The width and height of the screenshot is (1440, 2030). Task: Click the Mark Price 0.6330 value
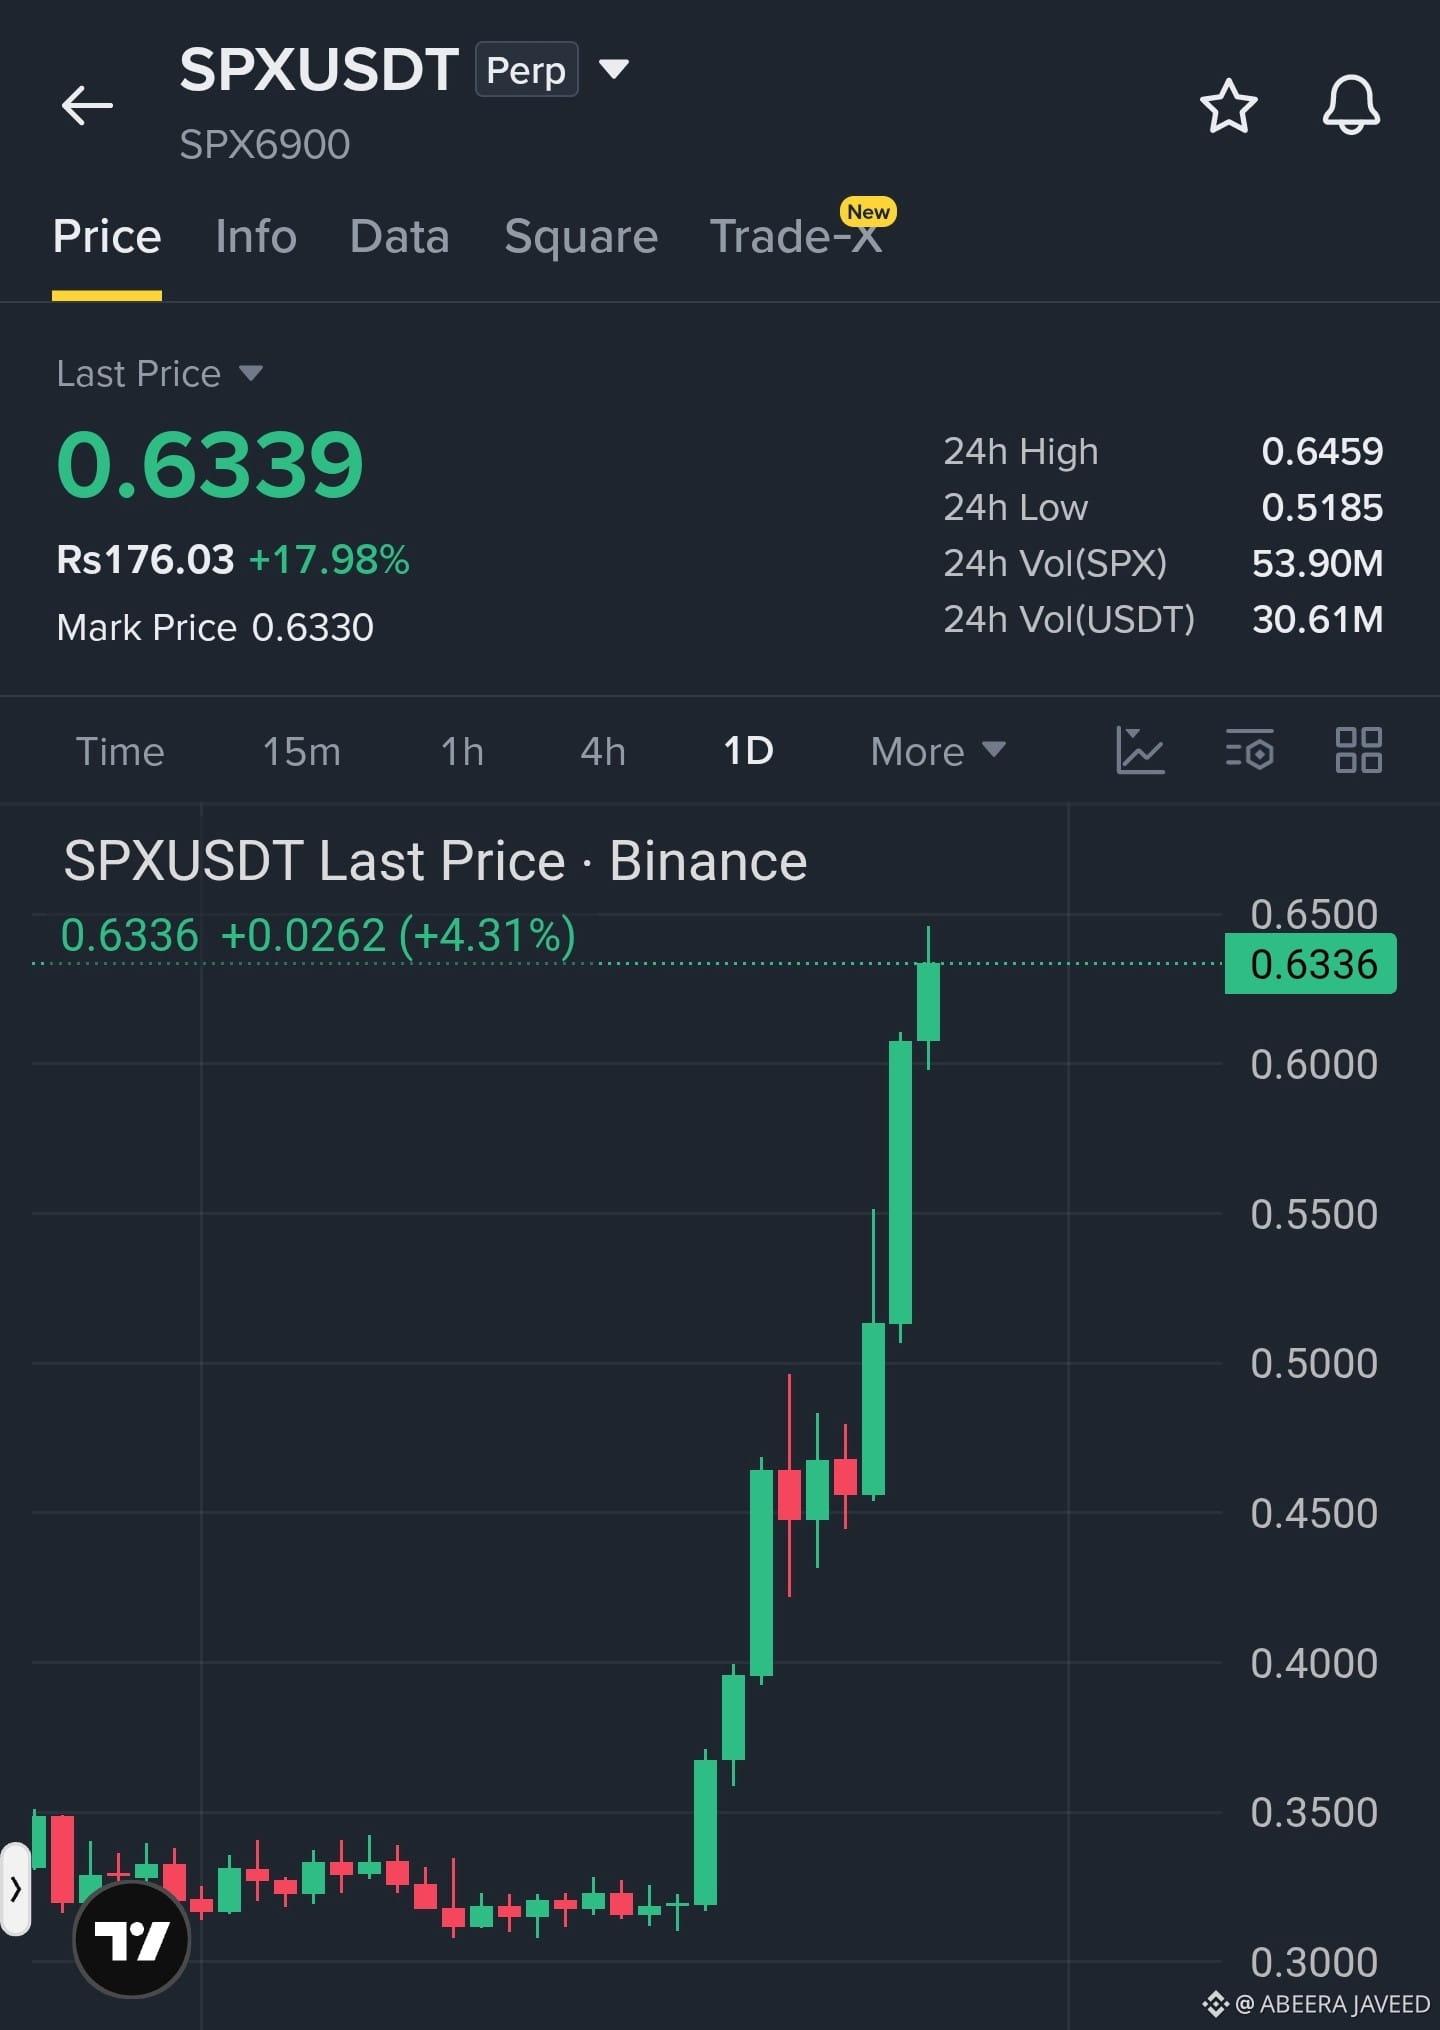point(313,628)
